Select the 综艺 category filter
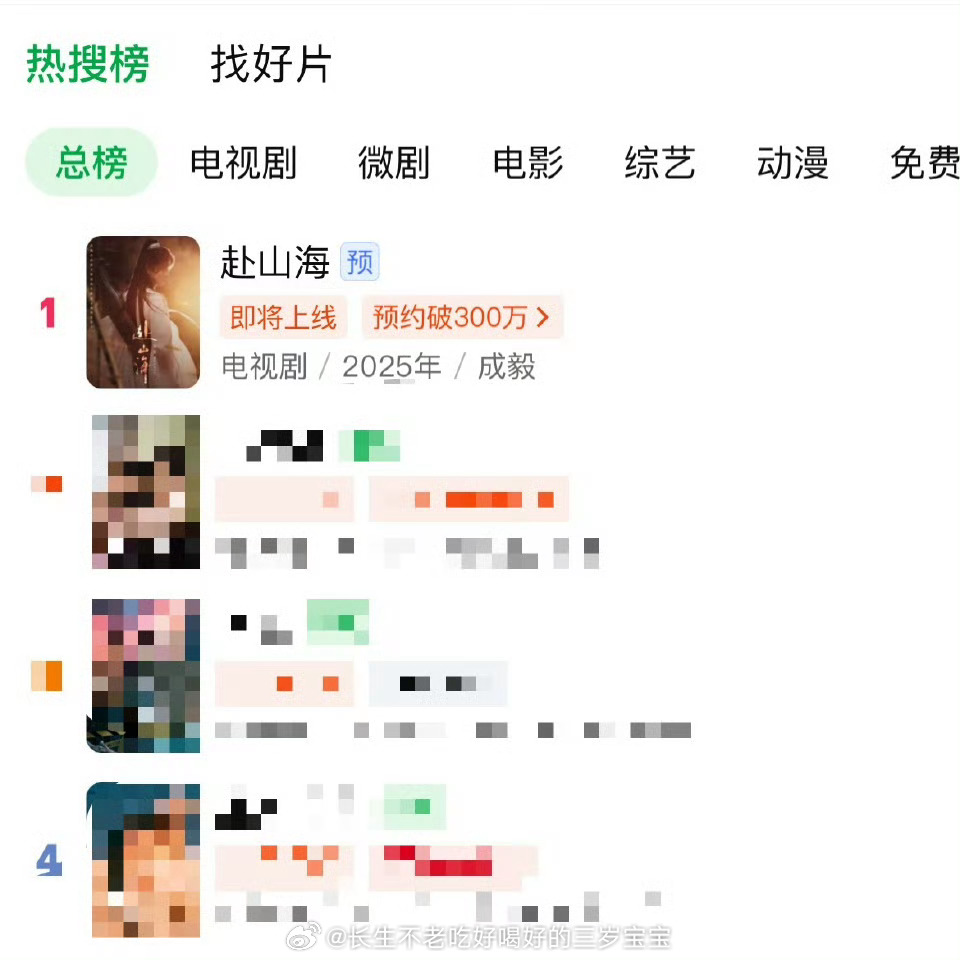Screen dimensions: 960x960 coord(660,163)
